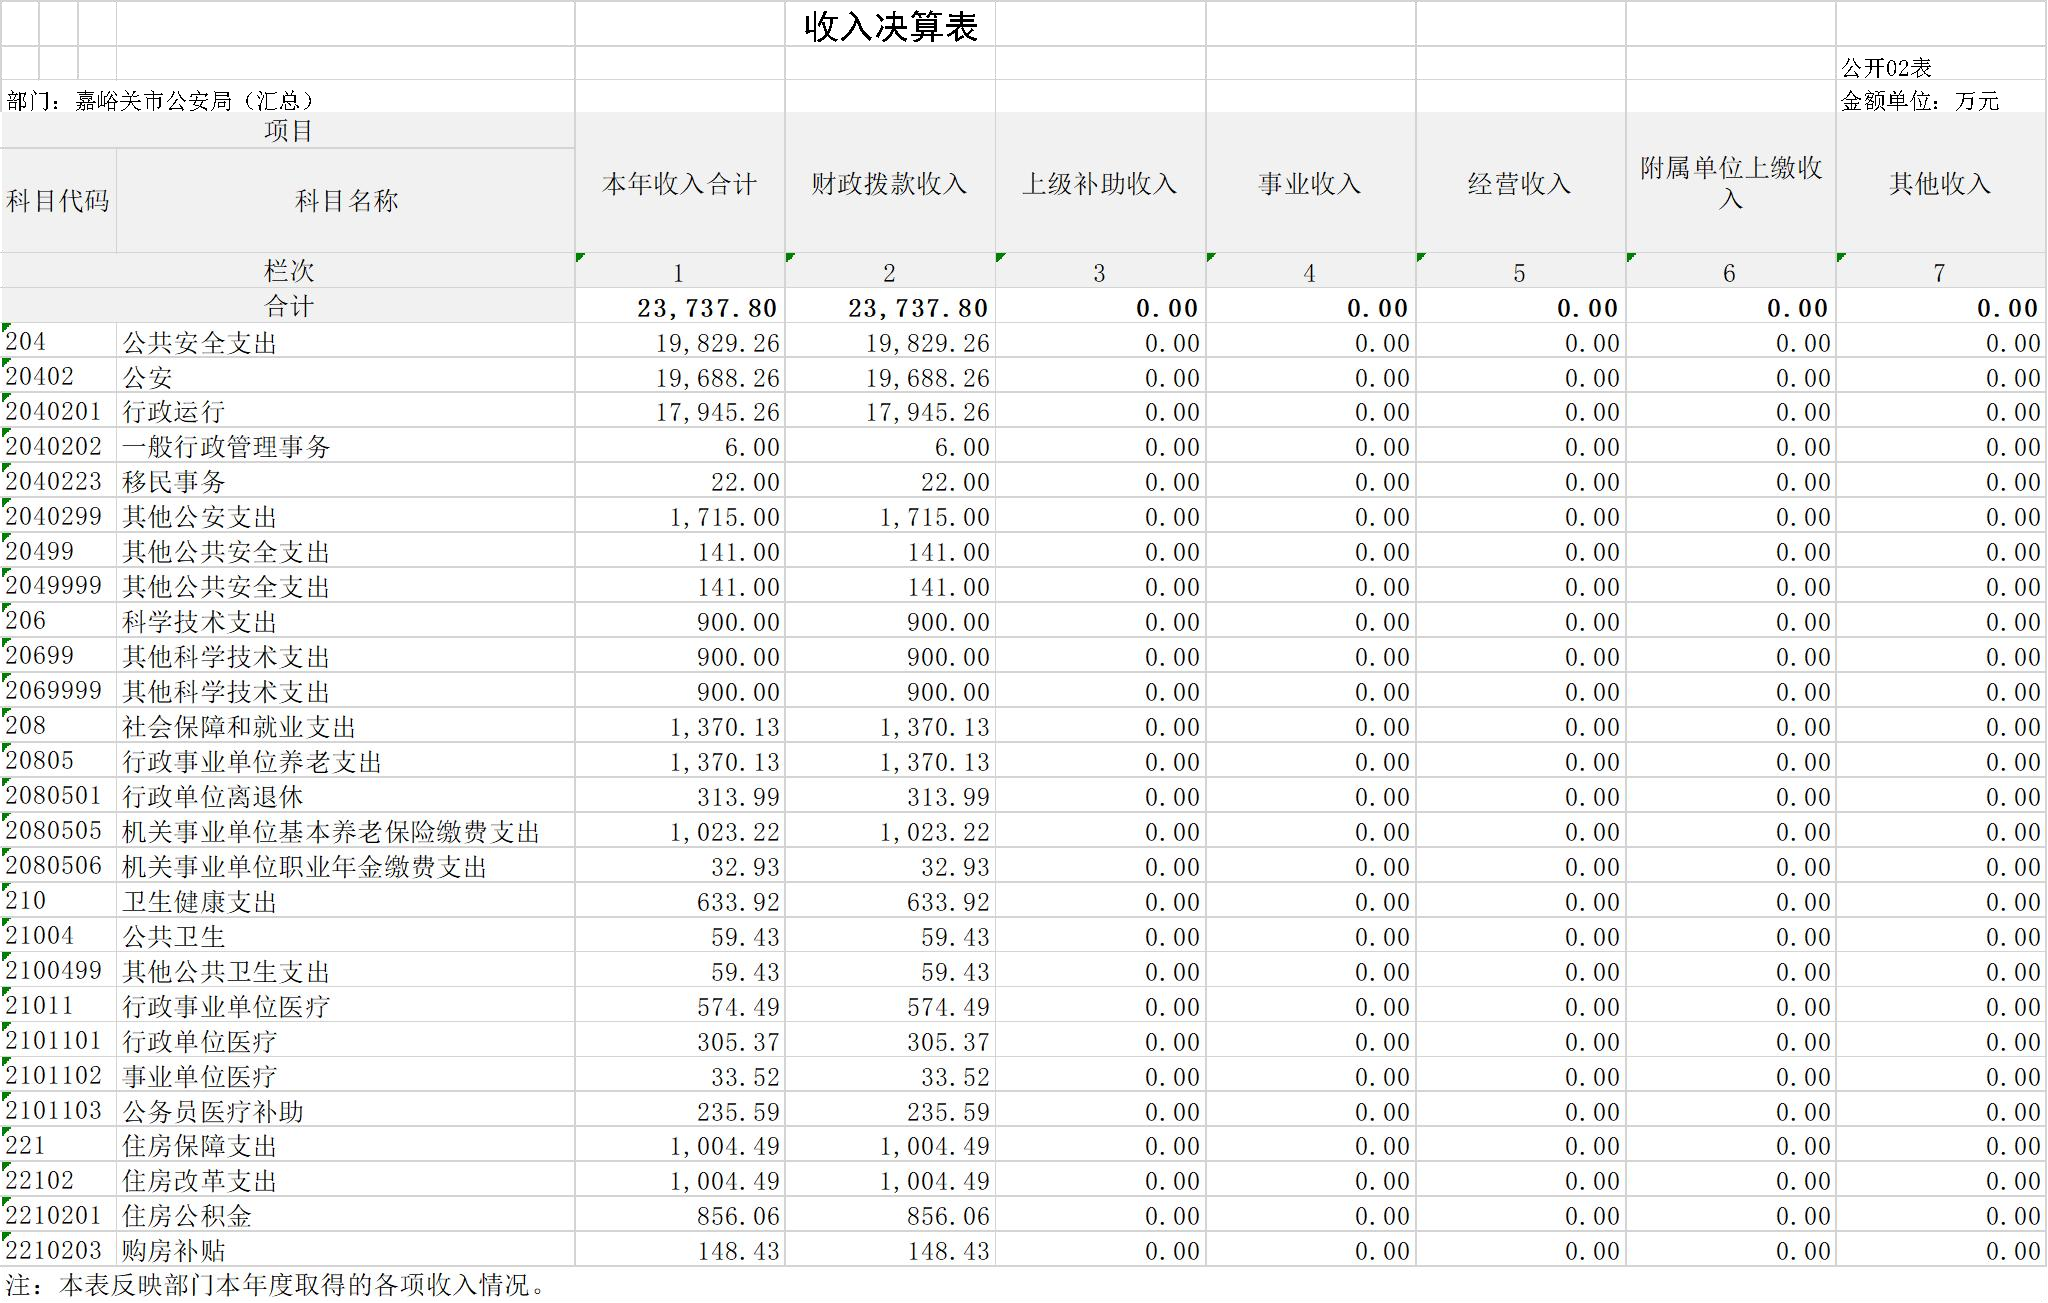Screen dimensions: 2048x1303
Task: Click the 事业收入 header cell
Action: (1309, 183)
